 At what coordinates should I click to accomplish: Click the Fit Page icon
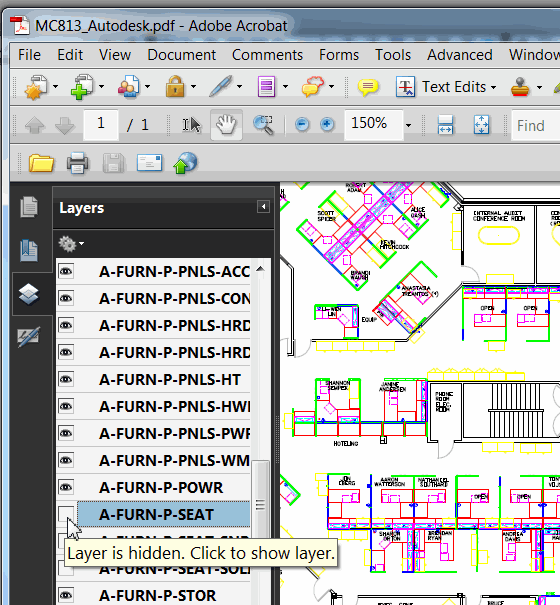[481, 125]
